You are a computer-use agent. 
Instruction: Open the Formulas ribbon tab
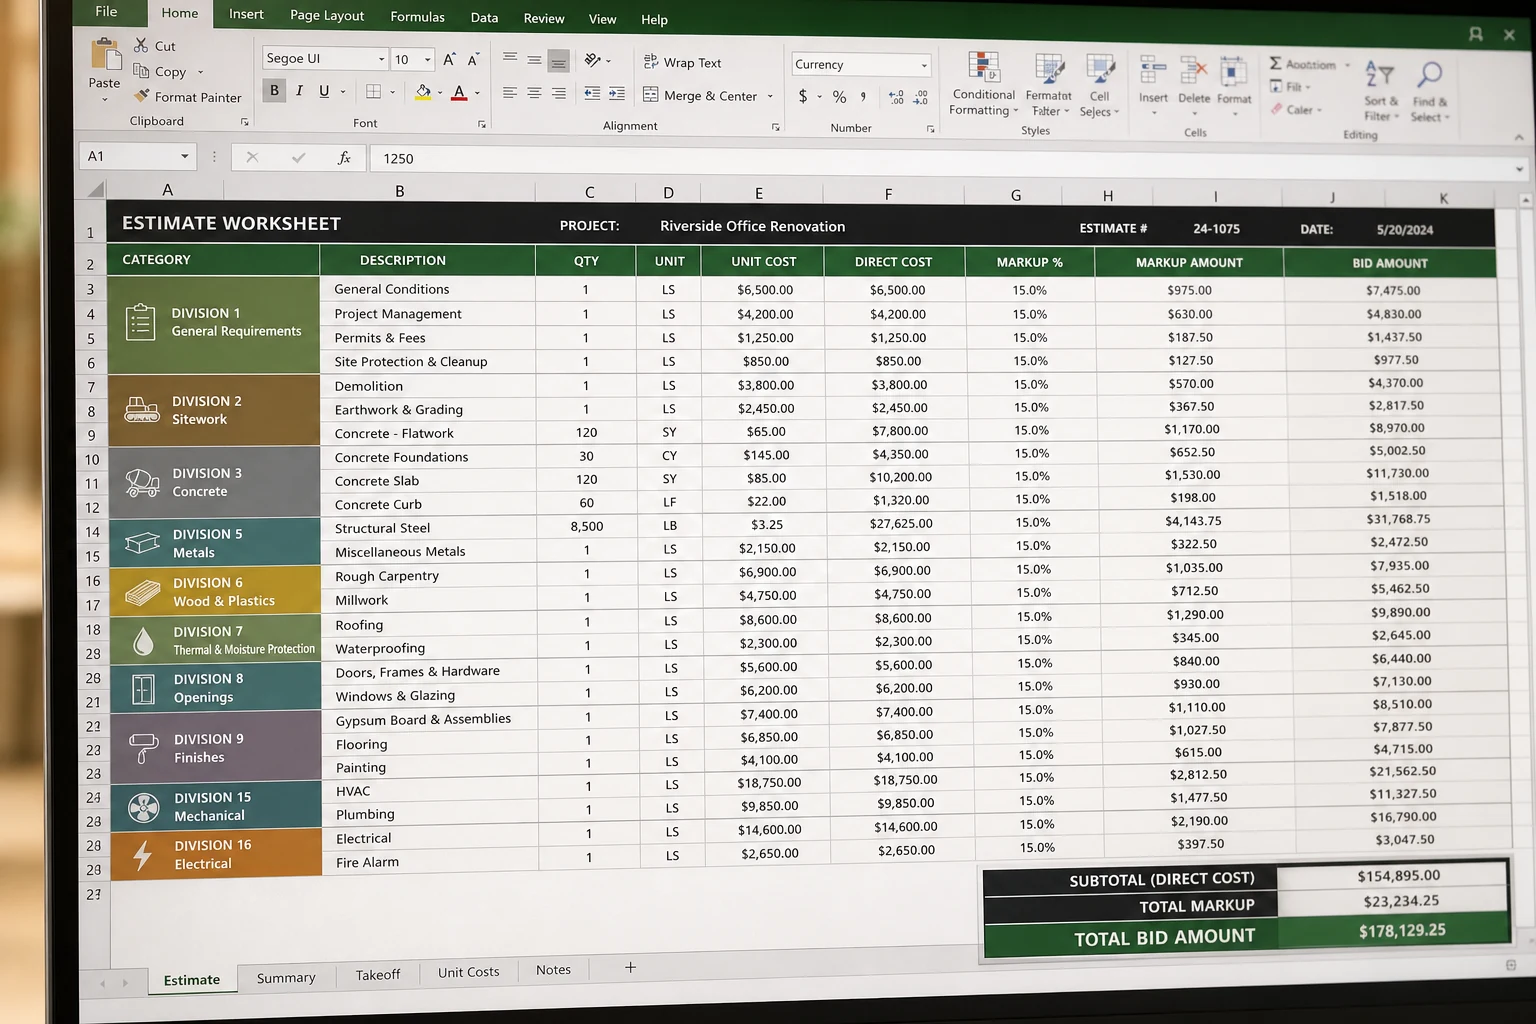(417, 17)
